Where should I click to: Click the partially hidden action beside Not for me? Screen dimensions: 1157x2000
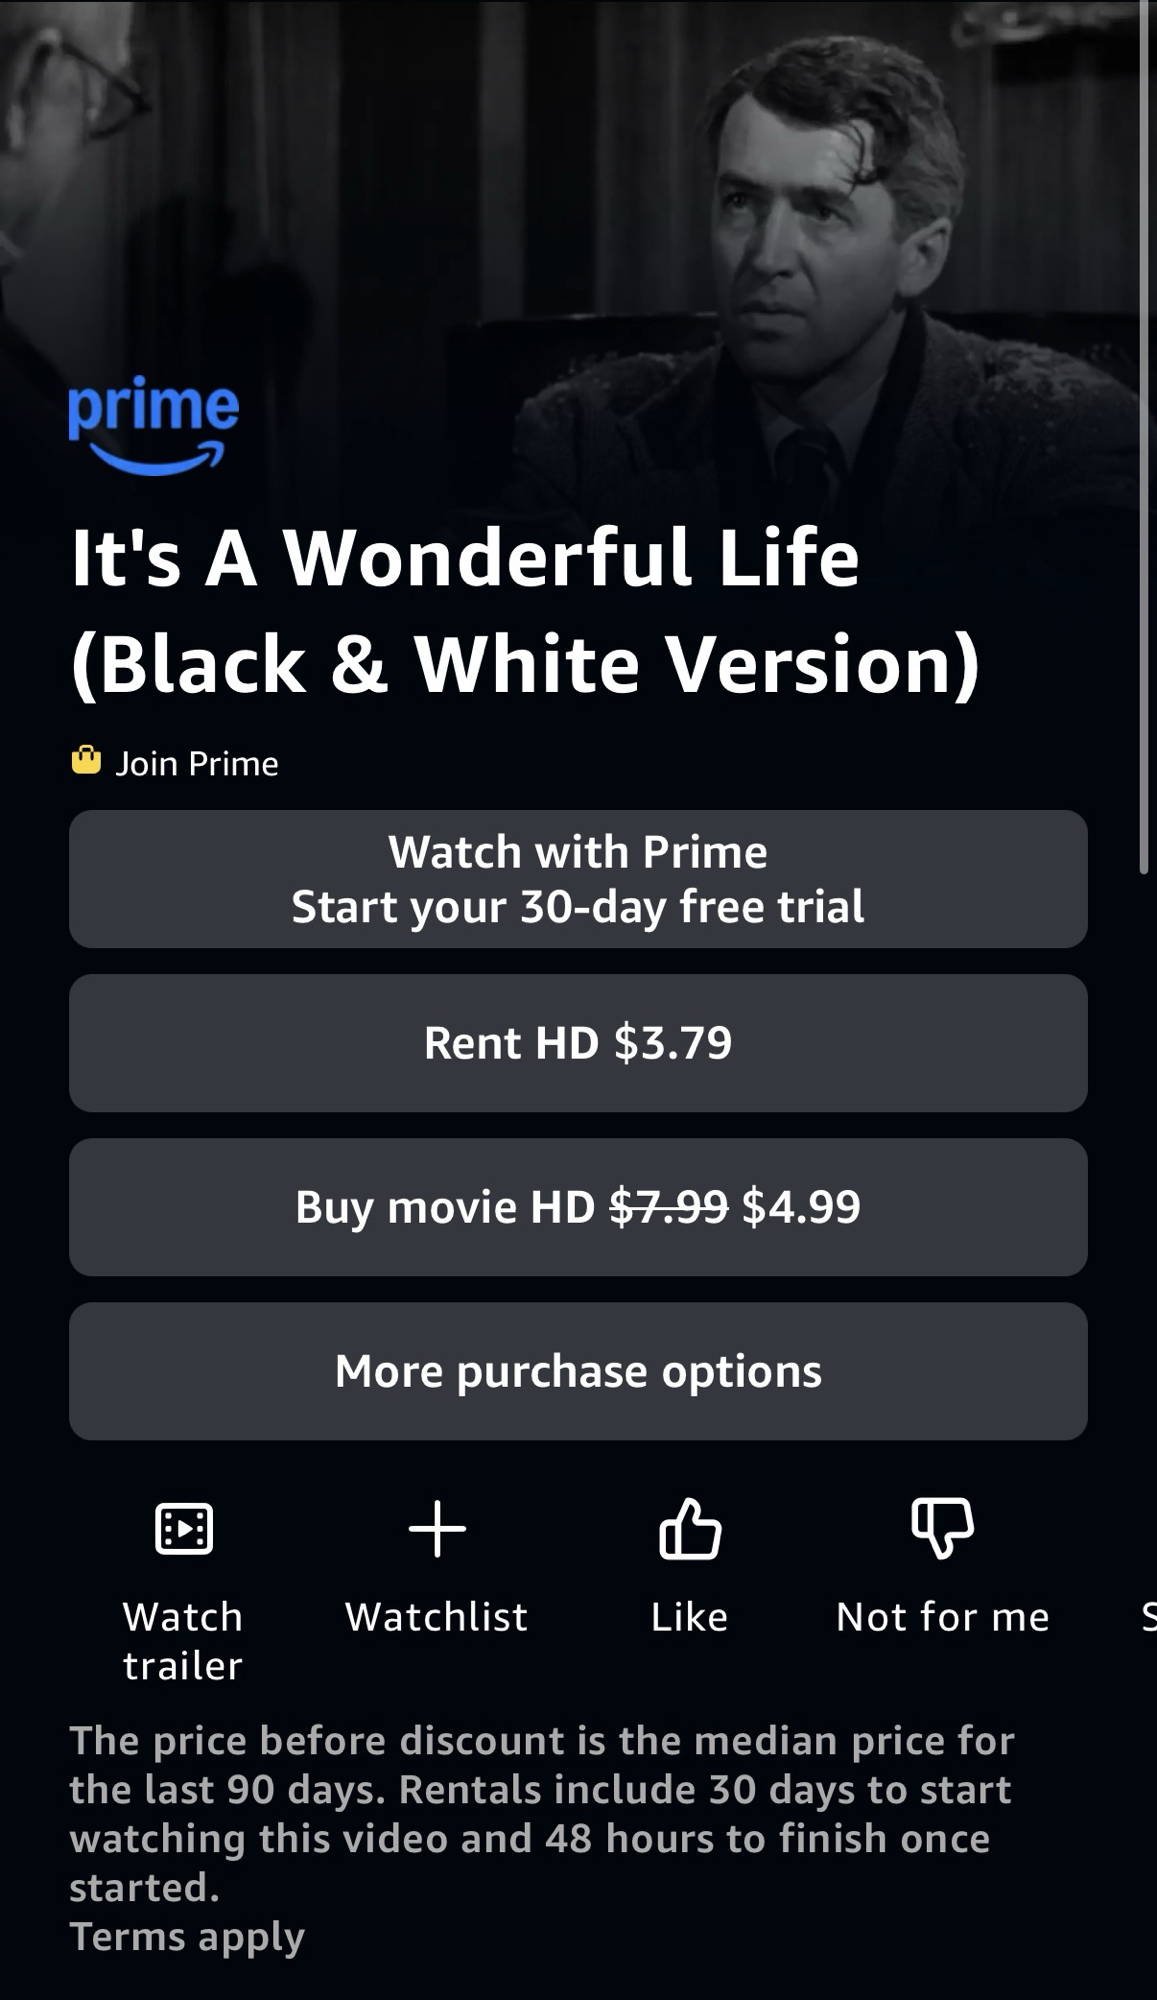(x=1149, y=1617)
